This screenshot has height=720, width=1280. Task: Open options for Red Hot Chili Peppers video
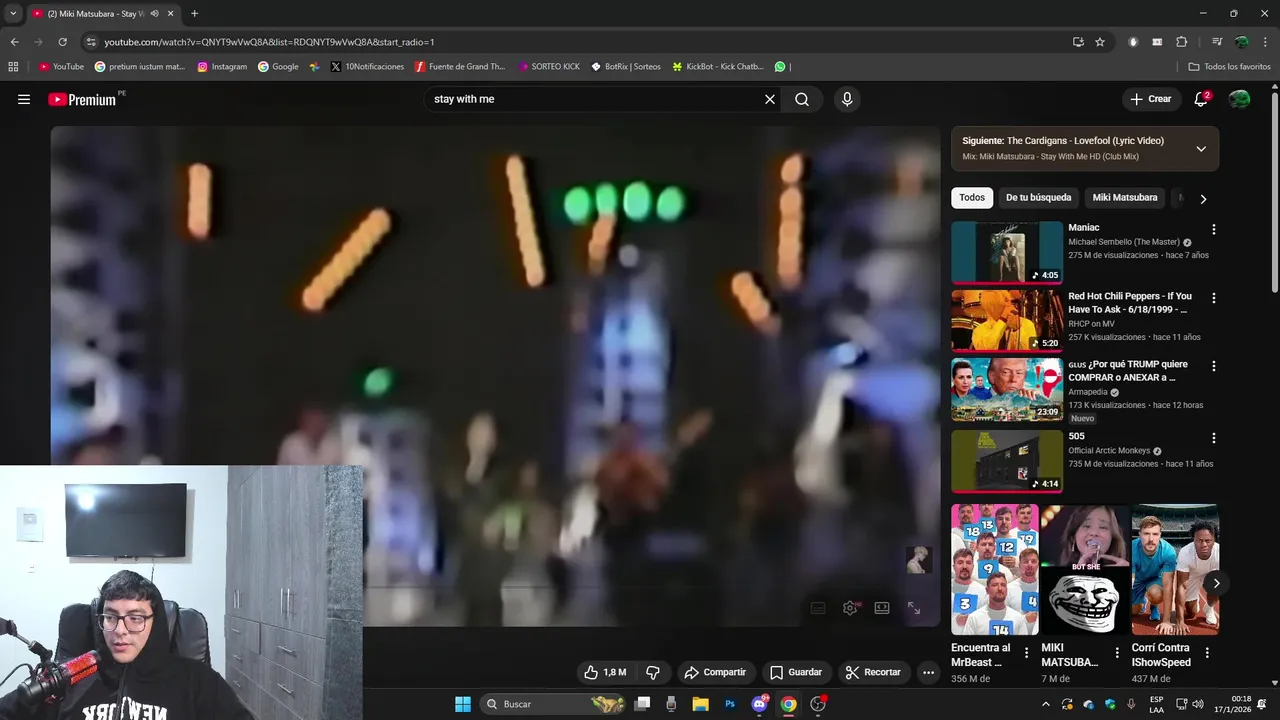[x=1214, y=298]
